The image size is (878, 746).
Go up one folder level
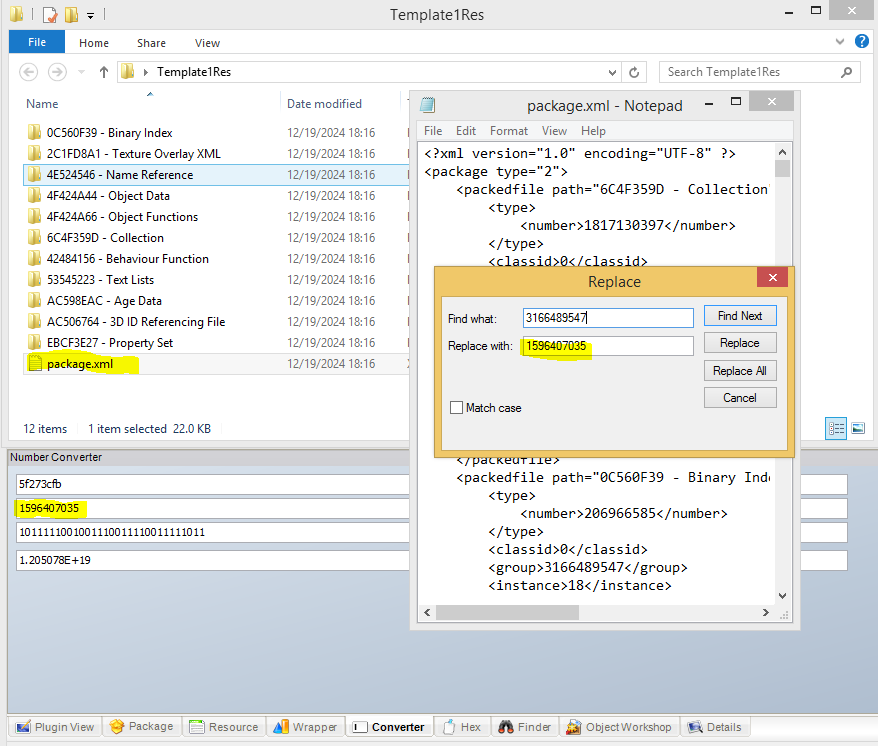click(104, 72)
